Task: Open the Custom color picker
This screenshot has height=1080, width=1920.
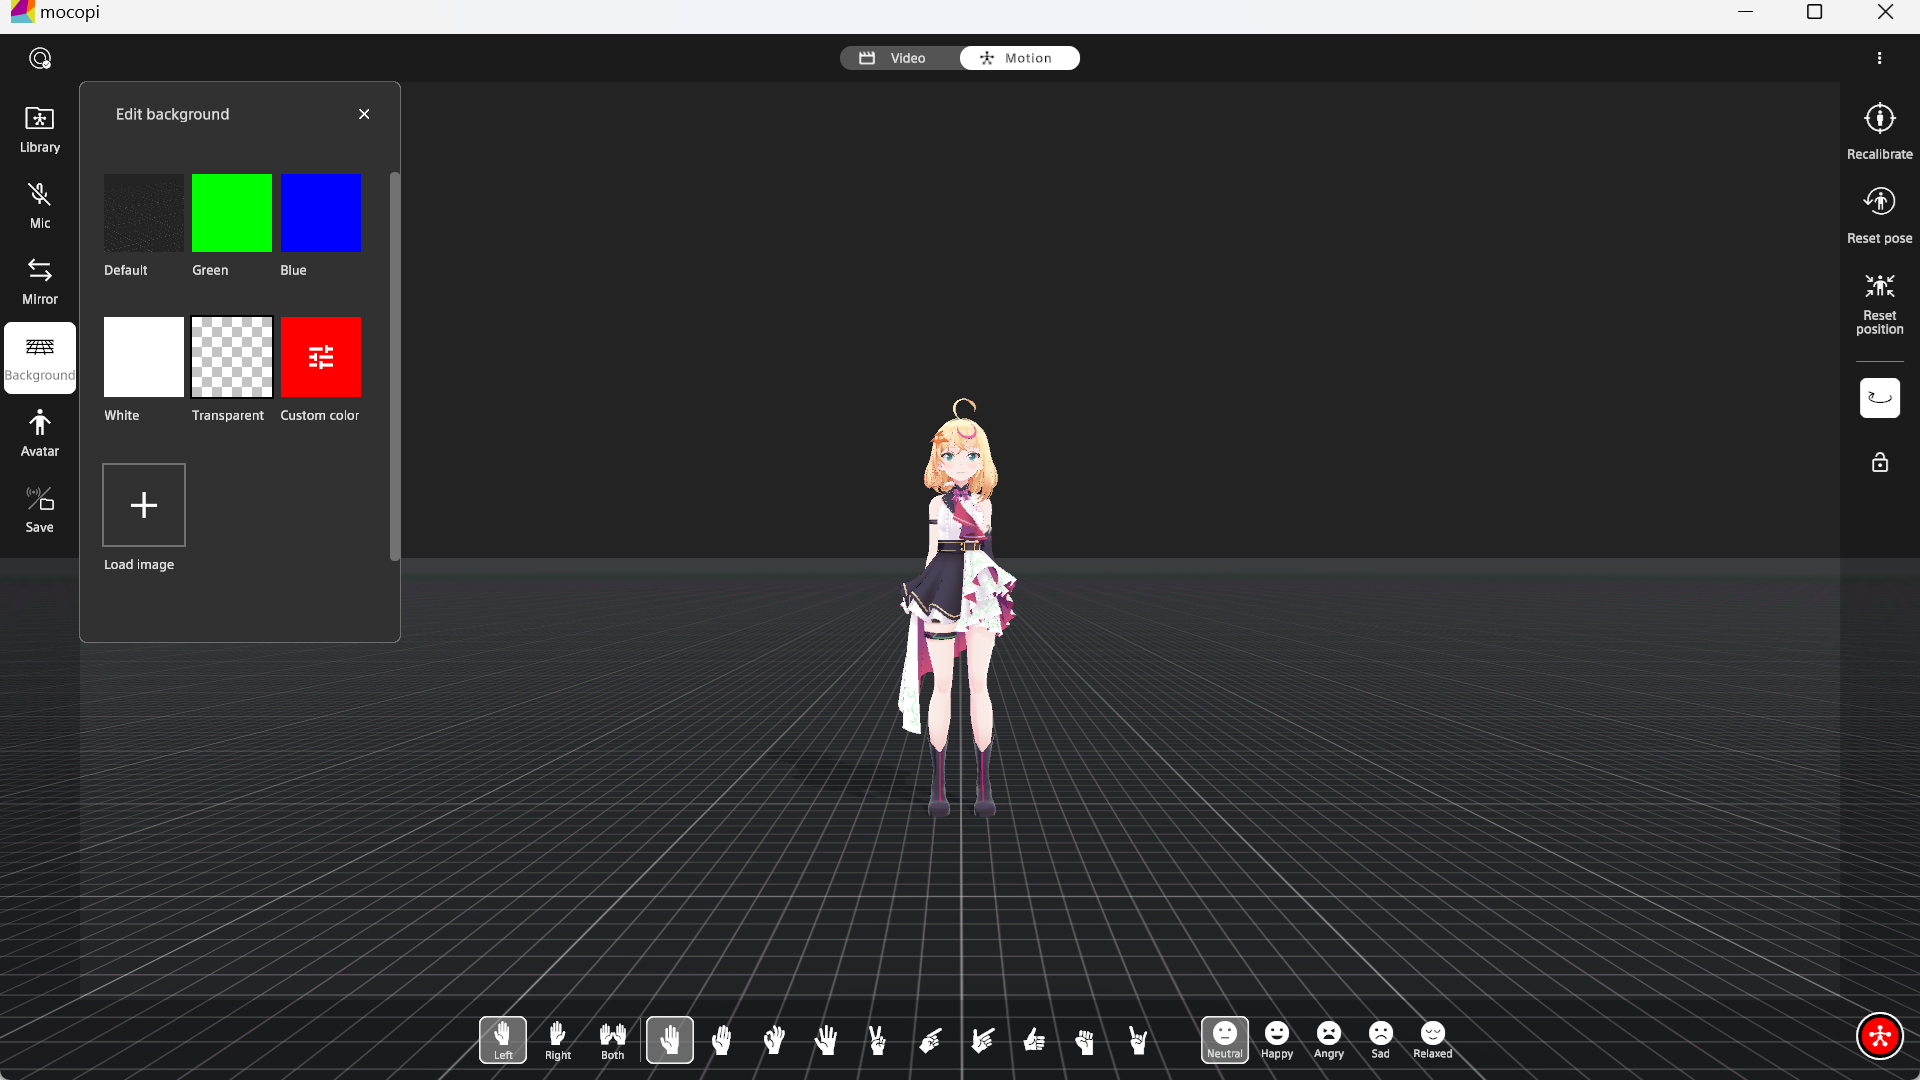Action: click(x=321, y=357)
